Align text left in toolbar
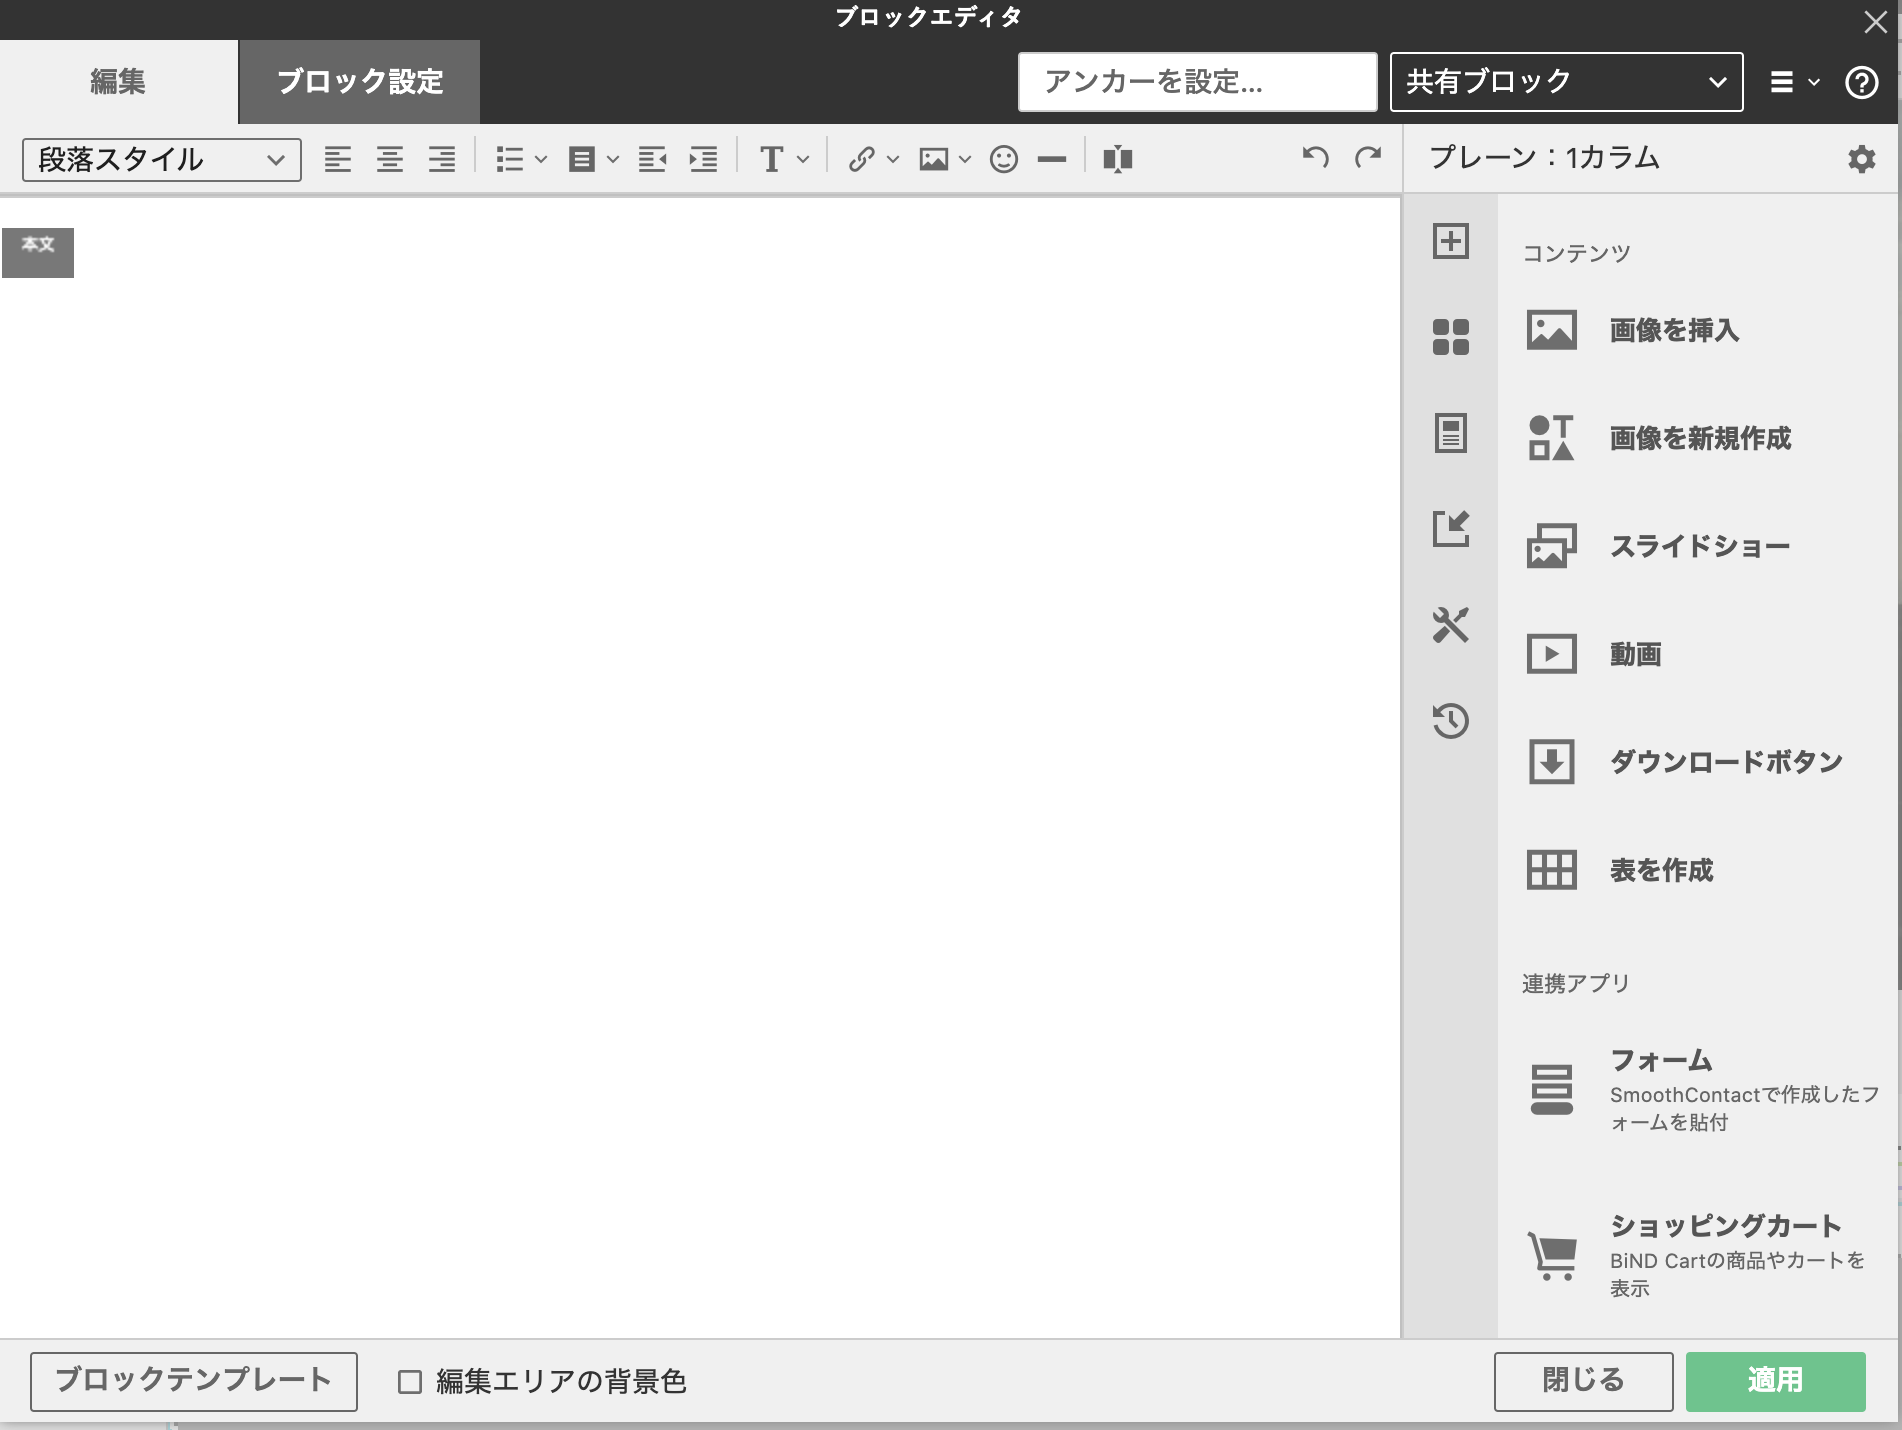This screenshot has height=1430, width=1902. tap(338, 159)
